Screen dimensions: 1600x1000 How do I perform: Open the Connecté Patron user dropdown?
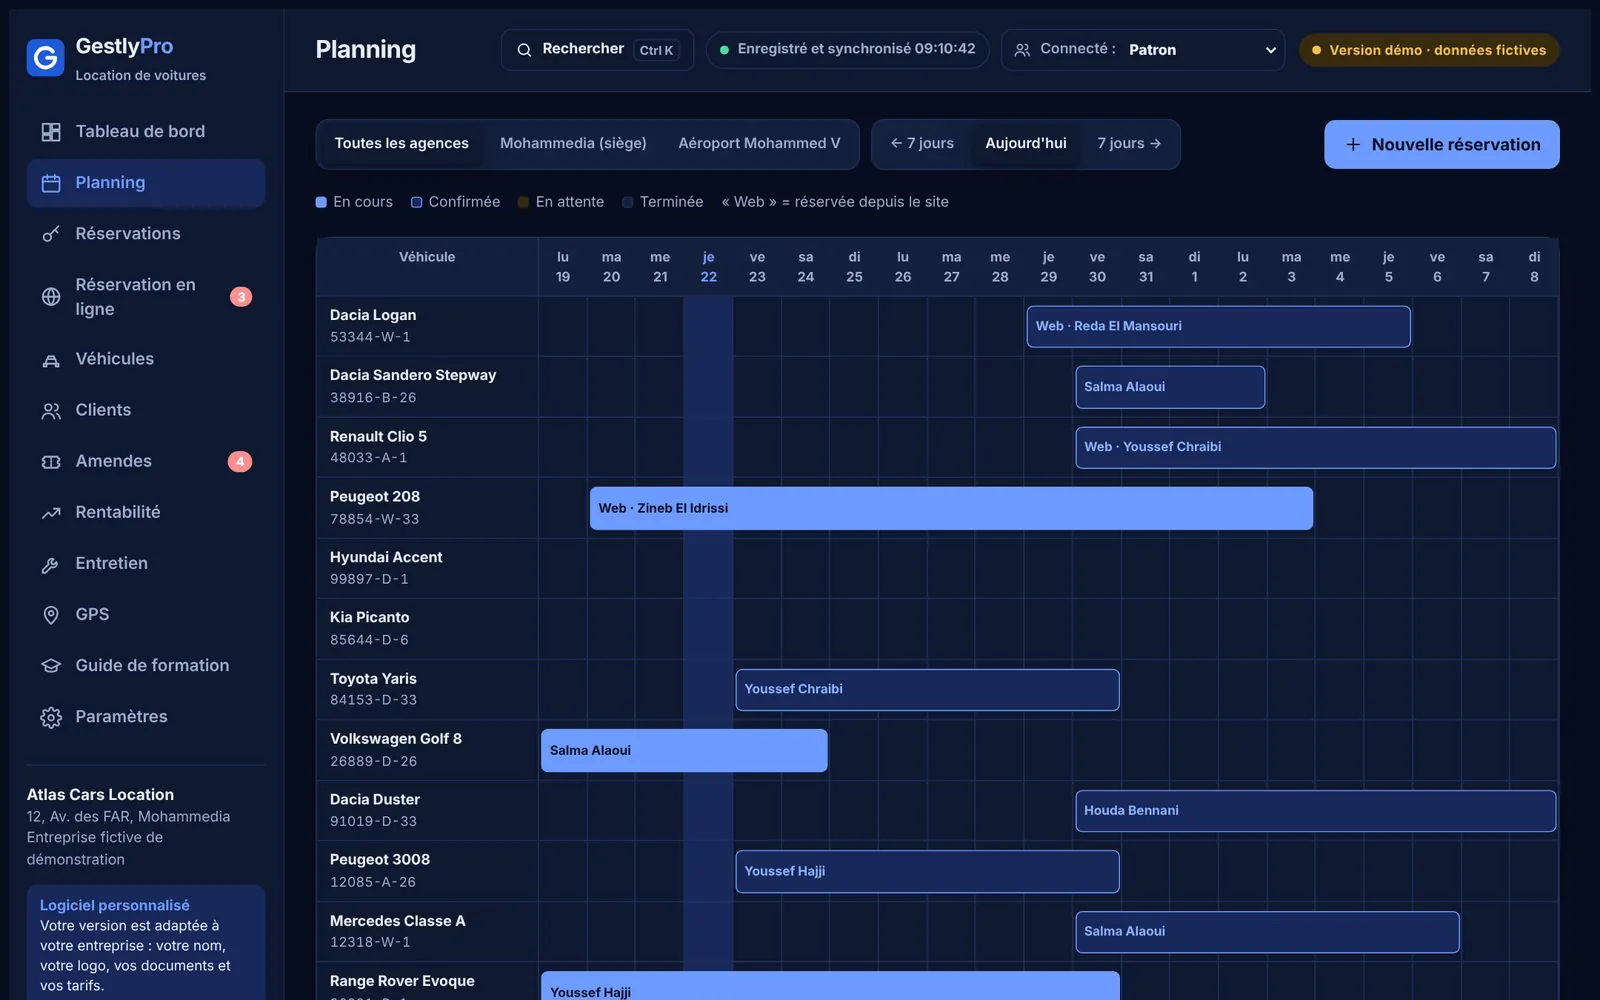coord(1143,50)
